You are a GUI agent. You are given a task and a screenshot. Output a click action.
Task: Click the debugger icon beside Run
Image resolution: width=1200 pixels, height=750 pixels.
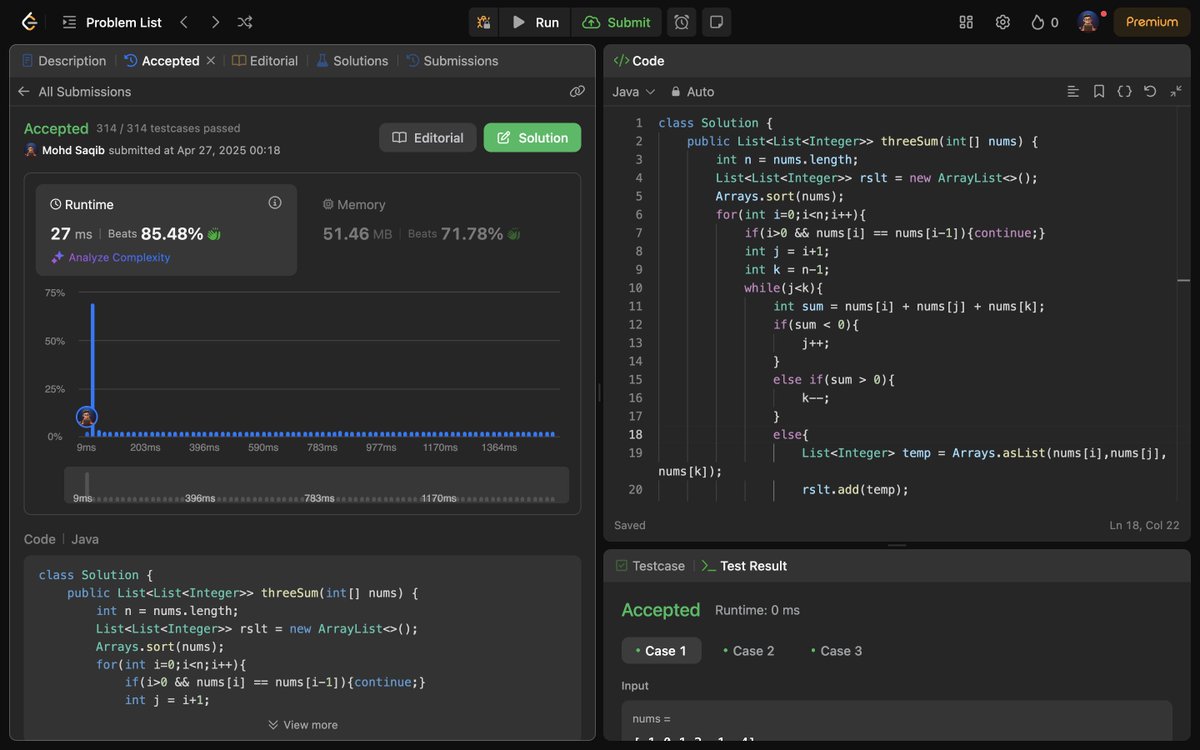[484, 22]
